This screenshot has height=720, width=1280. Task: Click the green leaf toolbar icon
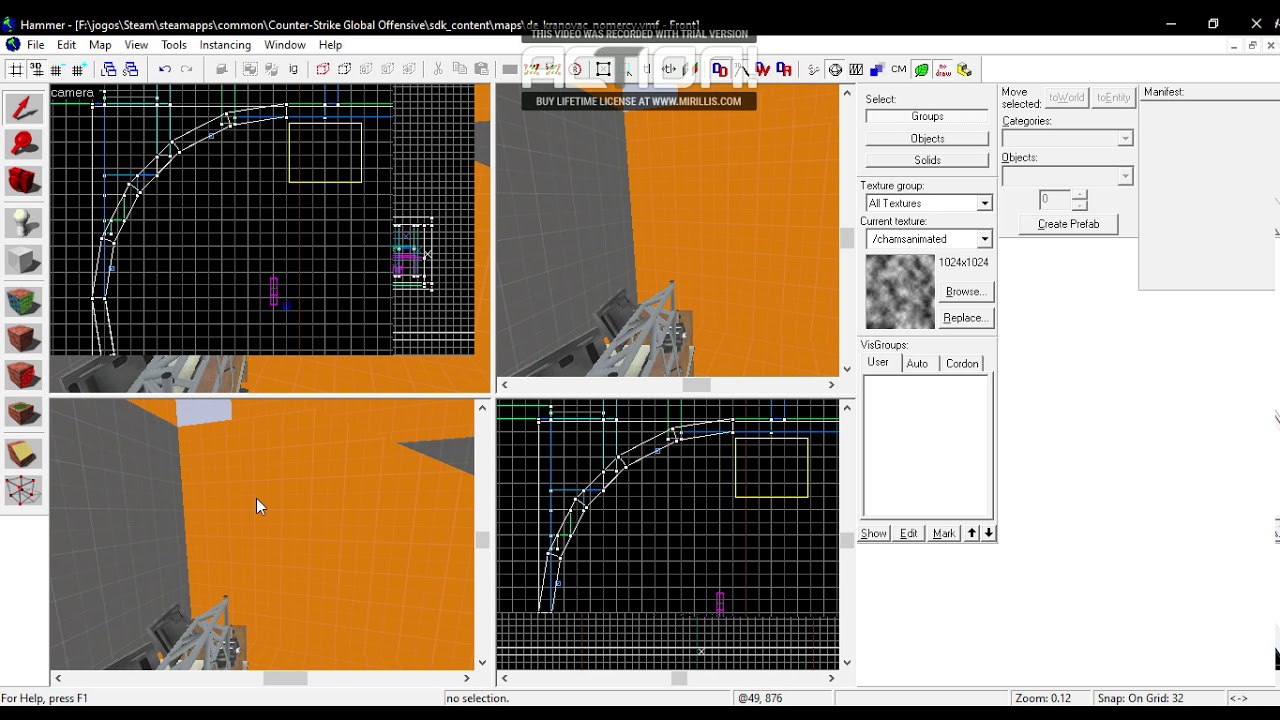tap(921, 69)
